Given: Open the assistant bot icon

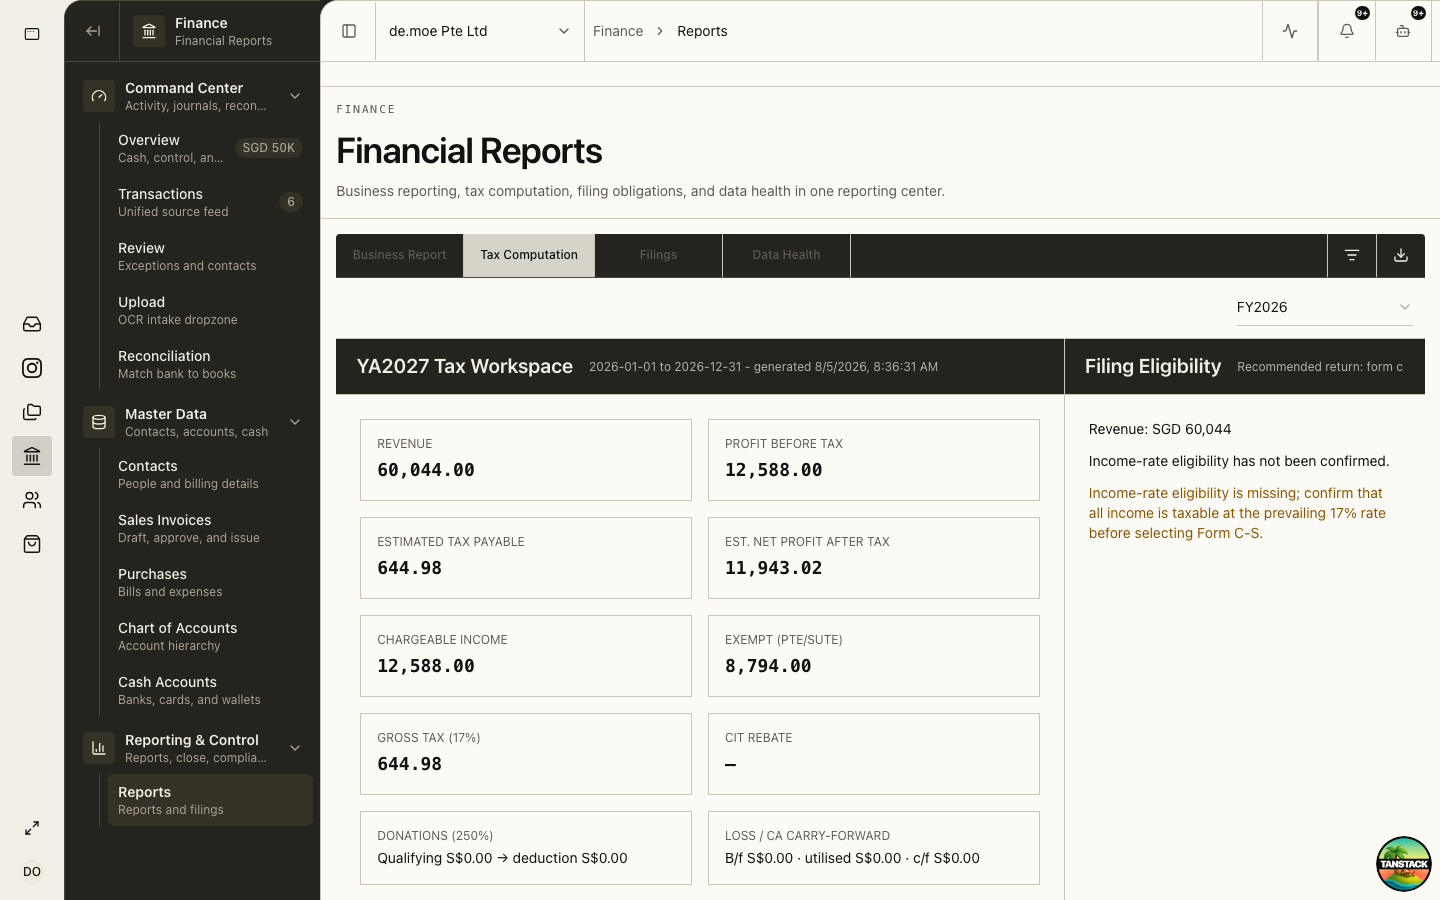Looking at the screenshot, I should pos(1403,31).
